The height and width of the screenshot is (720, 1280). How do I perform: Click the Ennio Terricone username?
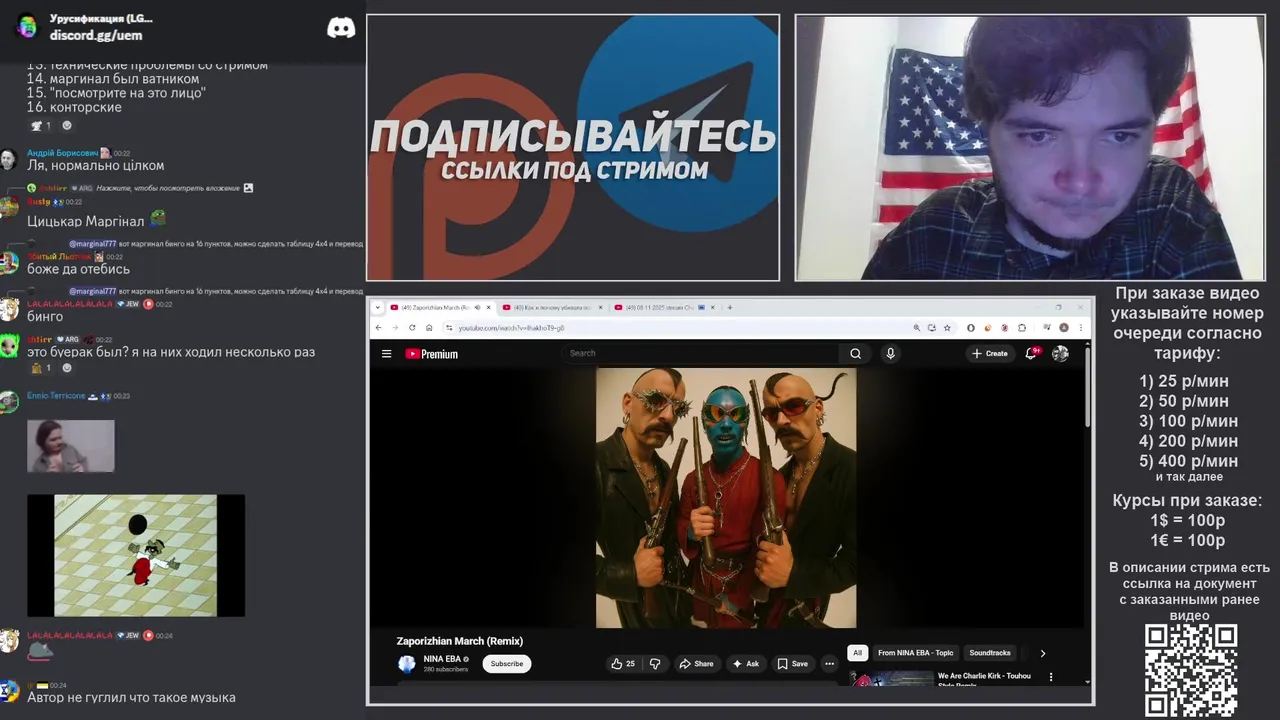click(56, 396)
